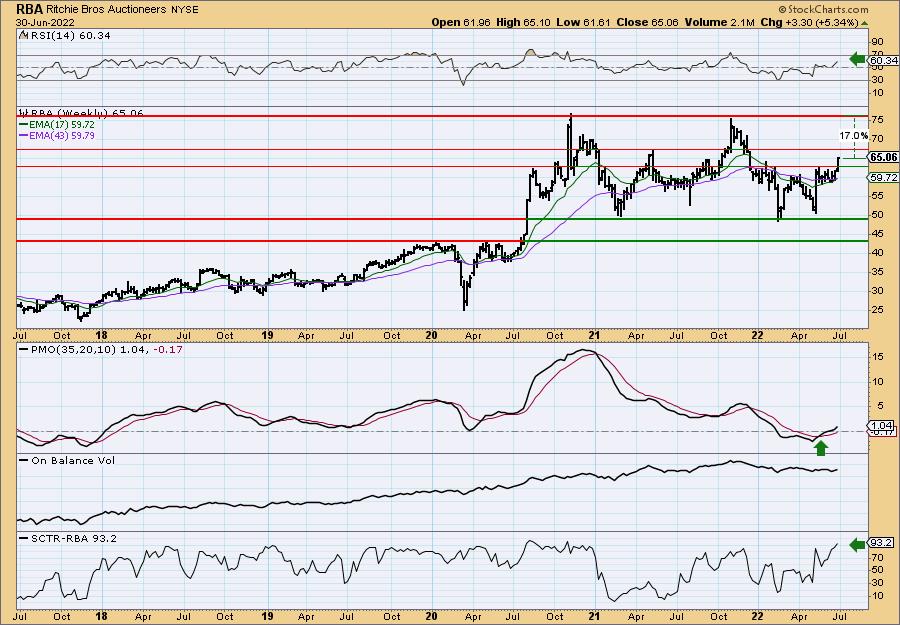Click the EMA(43) 59.79 legend text
This screenshot has height=625, width=900.
point(63,136)
